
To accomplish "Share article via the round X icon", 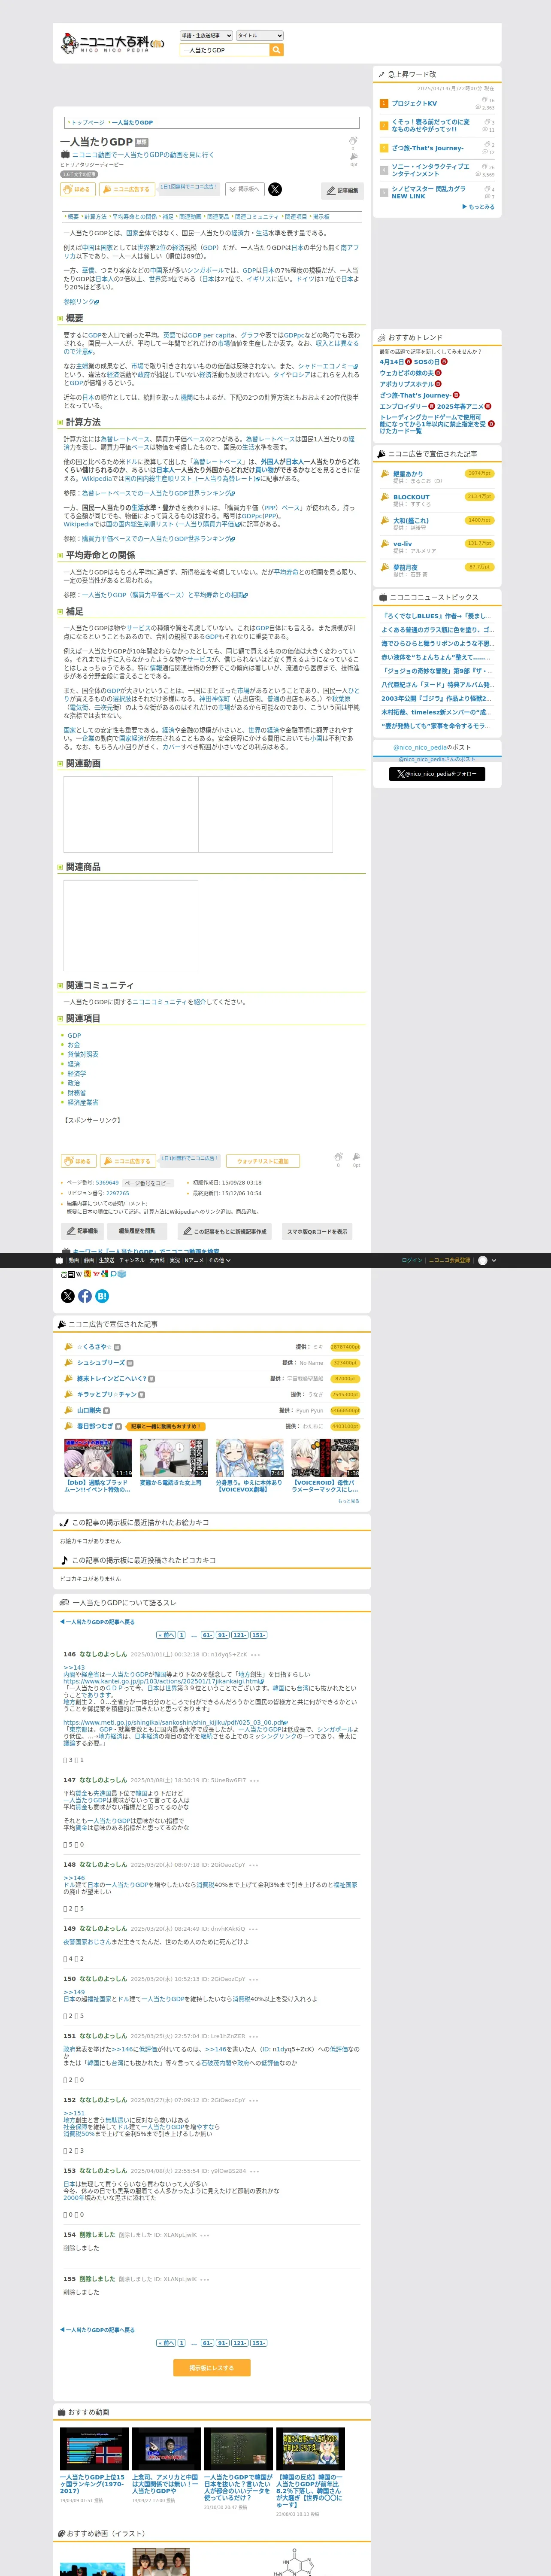I will pos(68,1296).
